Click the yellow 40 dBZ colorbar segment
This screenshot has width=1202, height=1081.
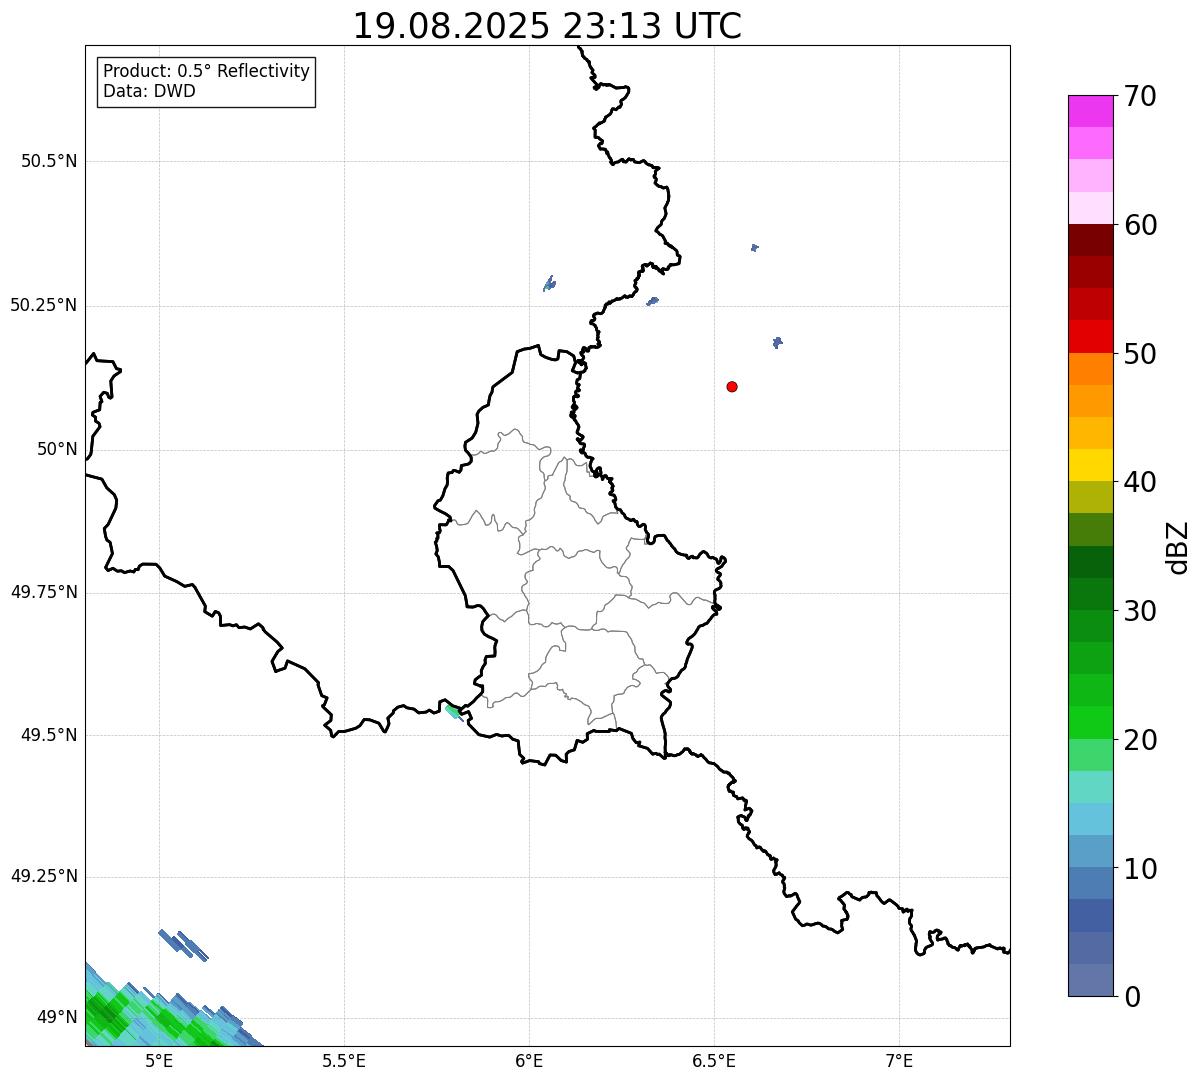[1090, 465]
